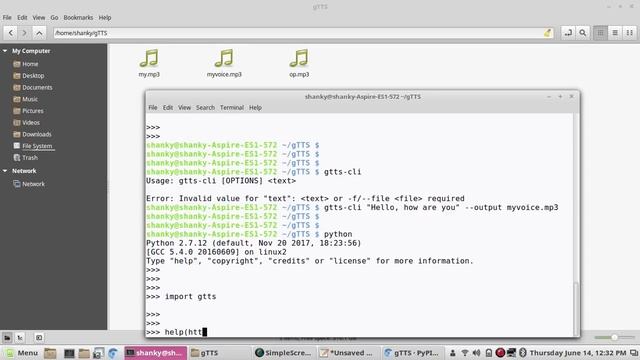This screenshot has height=360, width=640.
Task: Open the Terminal menu
Action: 231,108
